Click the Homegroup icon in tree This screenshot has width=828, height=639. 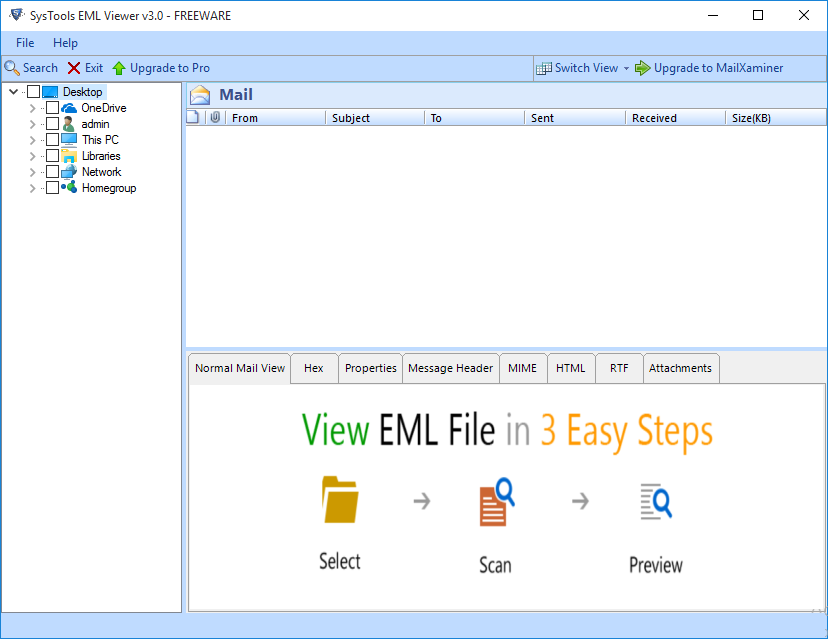[69, 187]
